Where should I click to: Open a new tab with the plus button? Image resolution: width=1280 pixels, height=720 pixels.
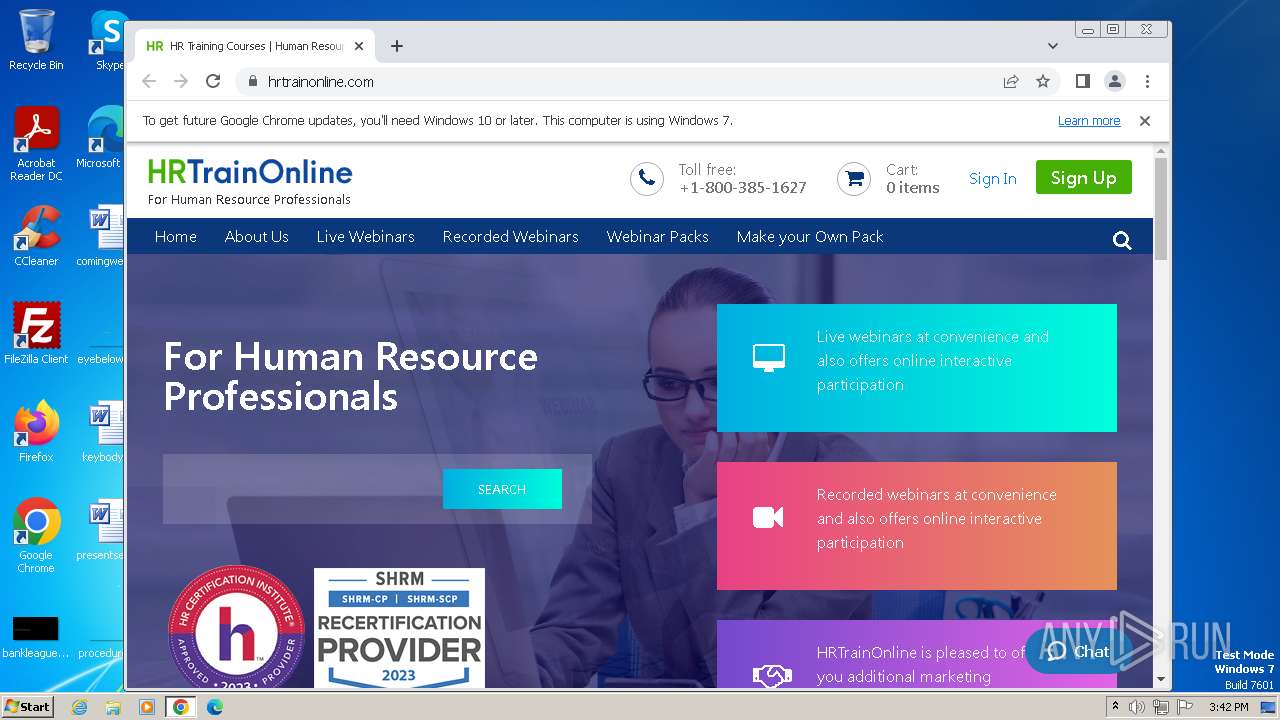point(397,46)
